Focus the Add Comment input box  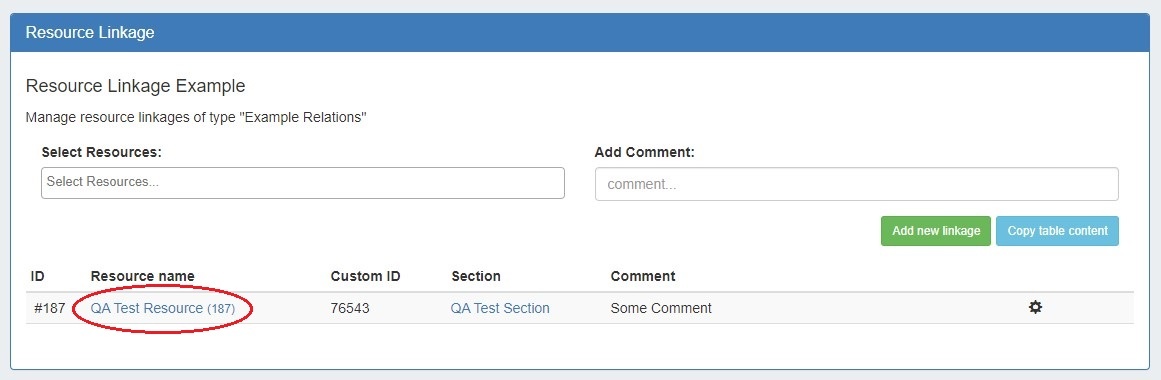[857, 184]
